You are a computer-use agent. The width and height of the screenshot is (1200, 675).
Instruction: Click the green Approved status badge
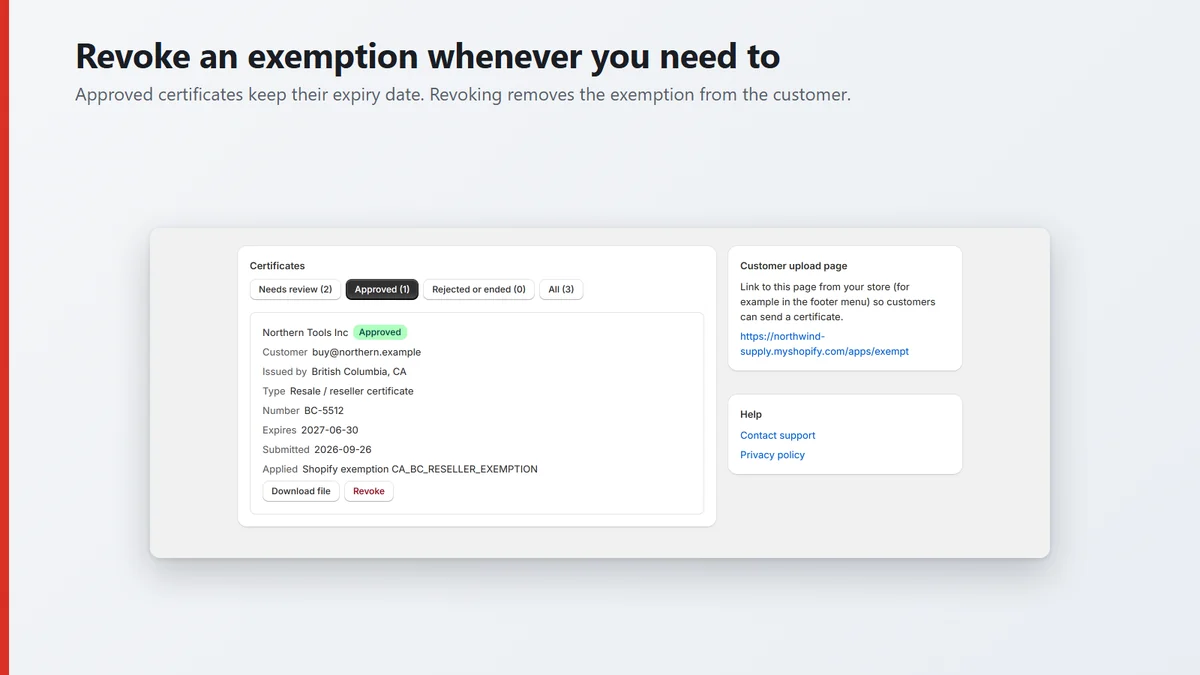pyautogui.click(x=380, y=332)
